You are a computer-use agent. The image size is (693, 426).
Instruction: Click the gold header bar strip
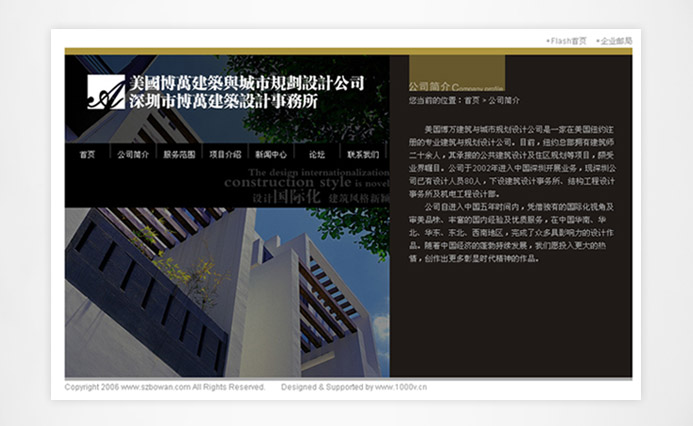pos(348,51)
